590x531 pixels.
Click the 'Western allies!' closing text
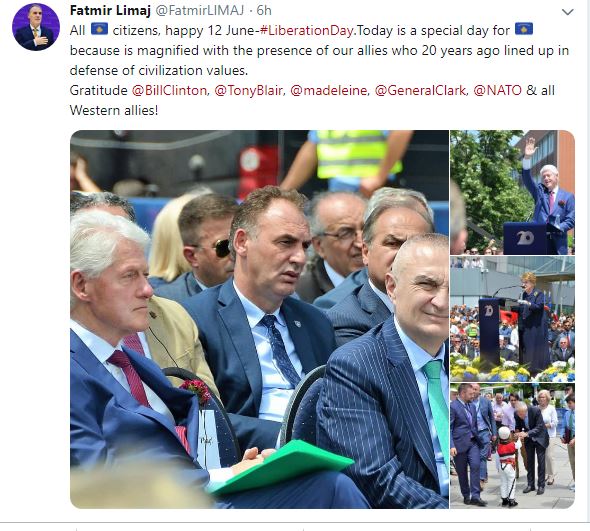tap(114, 110)
